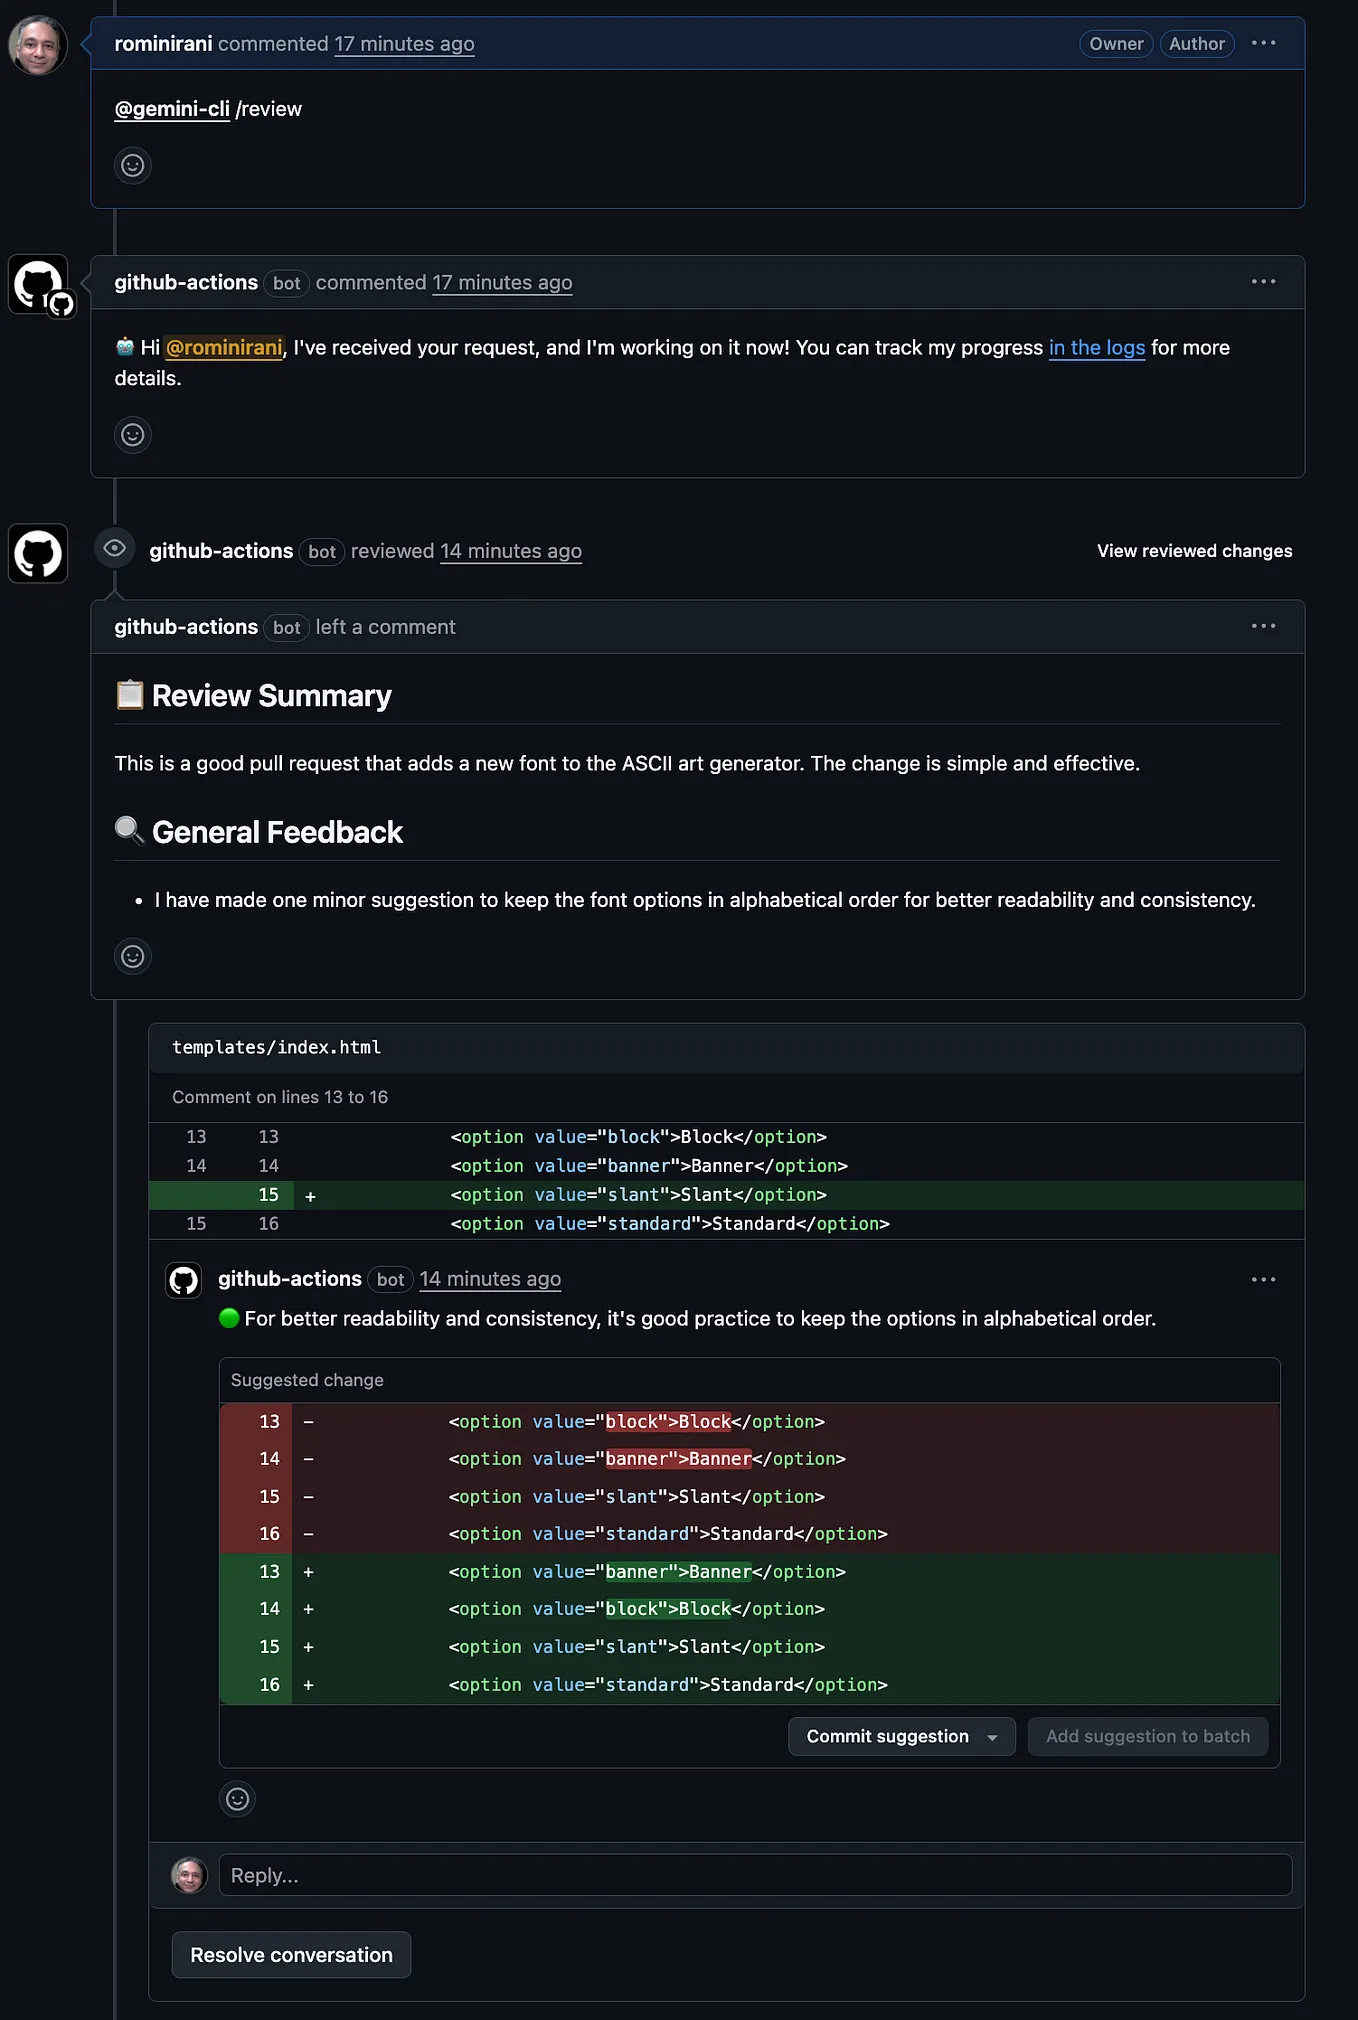This screenshot has width=1358, height=2020.
Task: Add reaction to the bot's progress comment
Action: click(133, 435)
